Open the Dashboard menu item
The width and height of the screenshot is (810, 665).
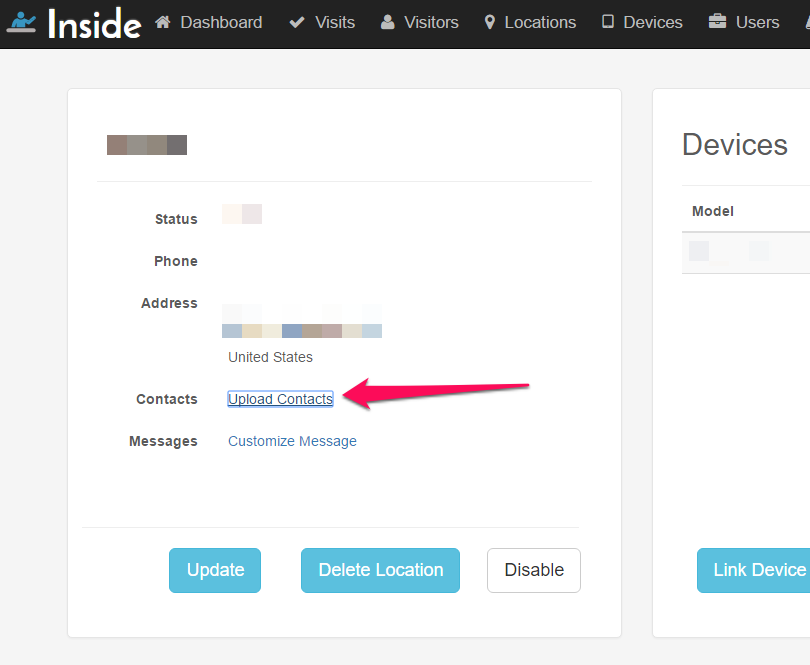pyautogui.click(x=222, y=22)
